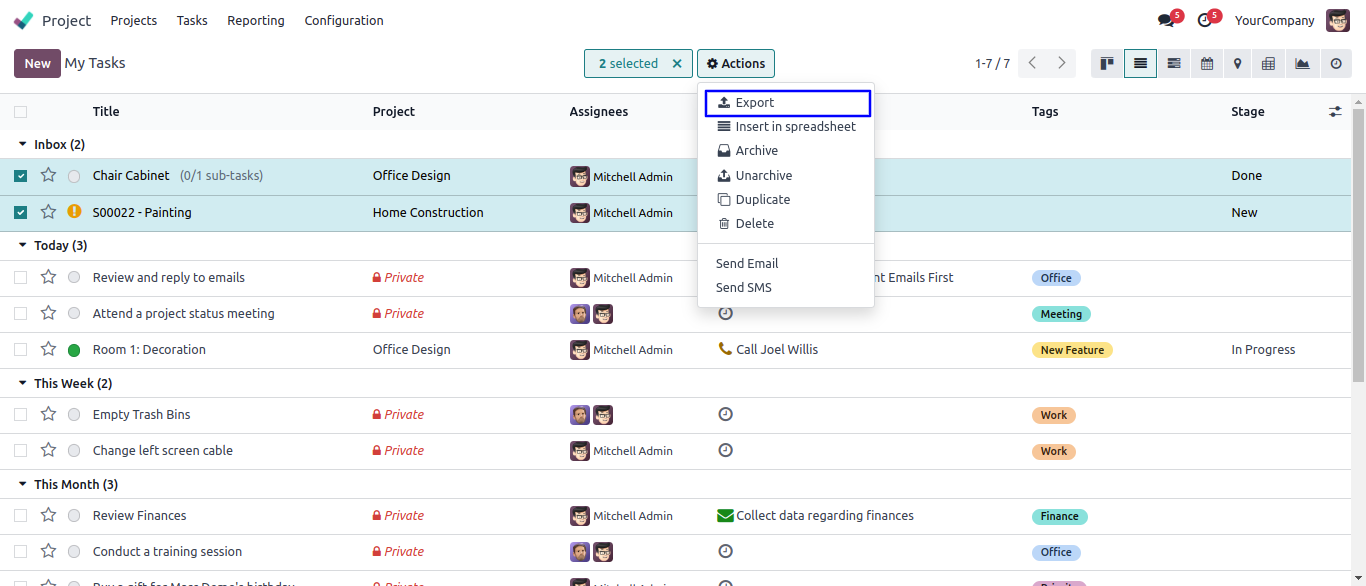Screen dimensions: 1366x586
Task: Click the New task button
Action: 37,64
